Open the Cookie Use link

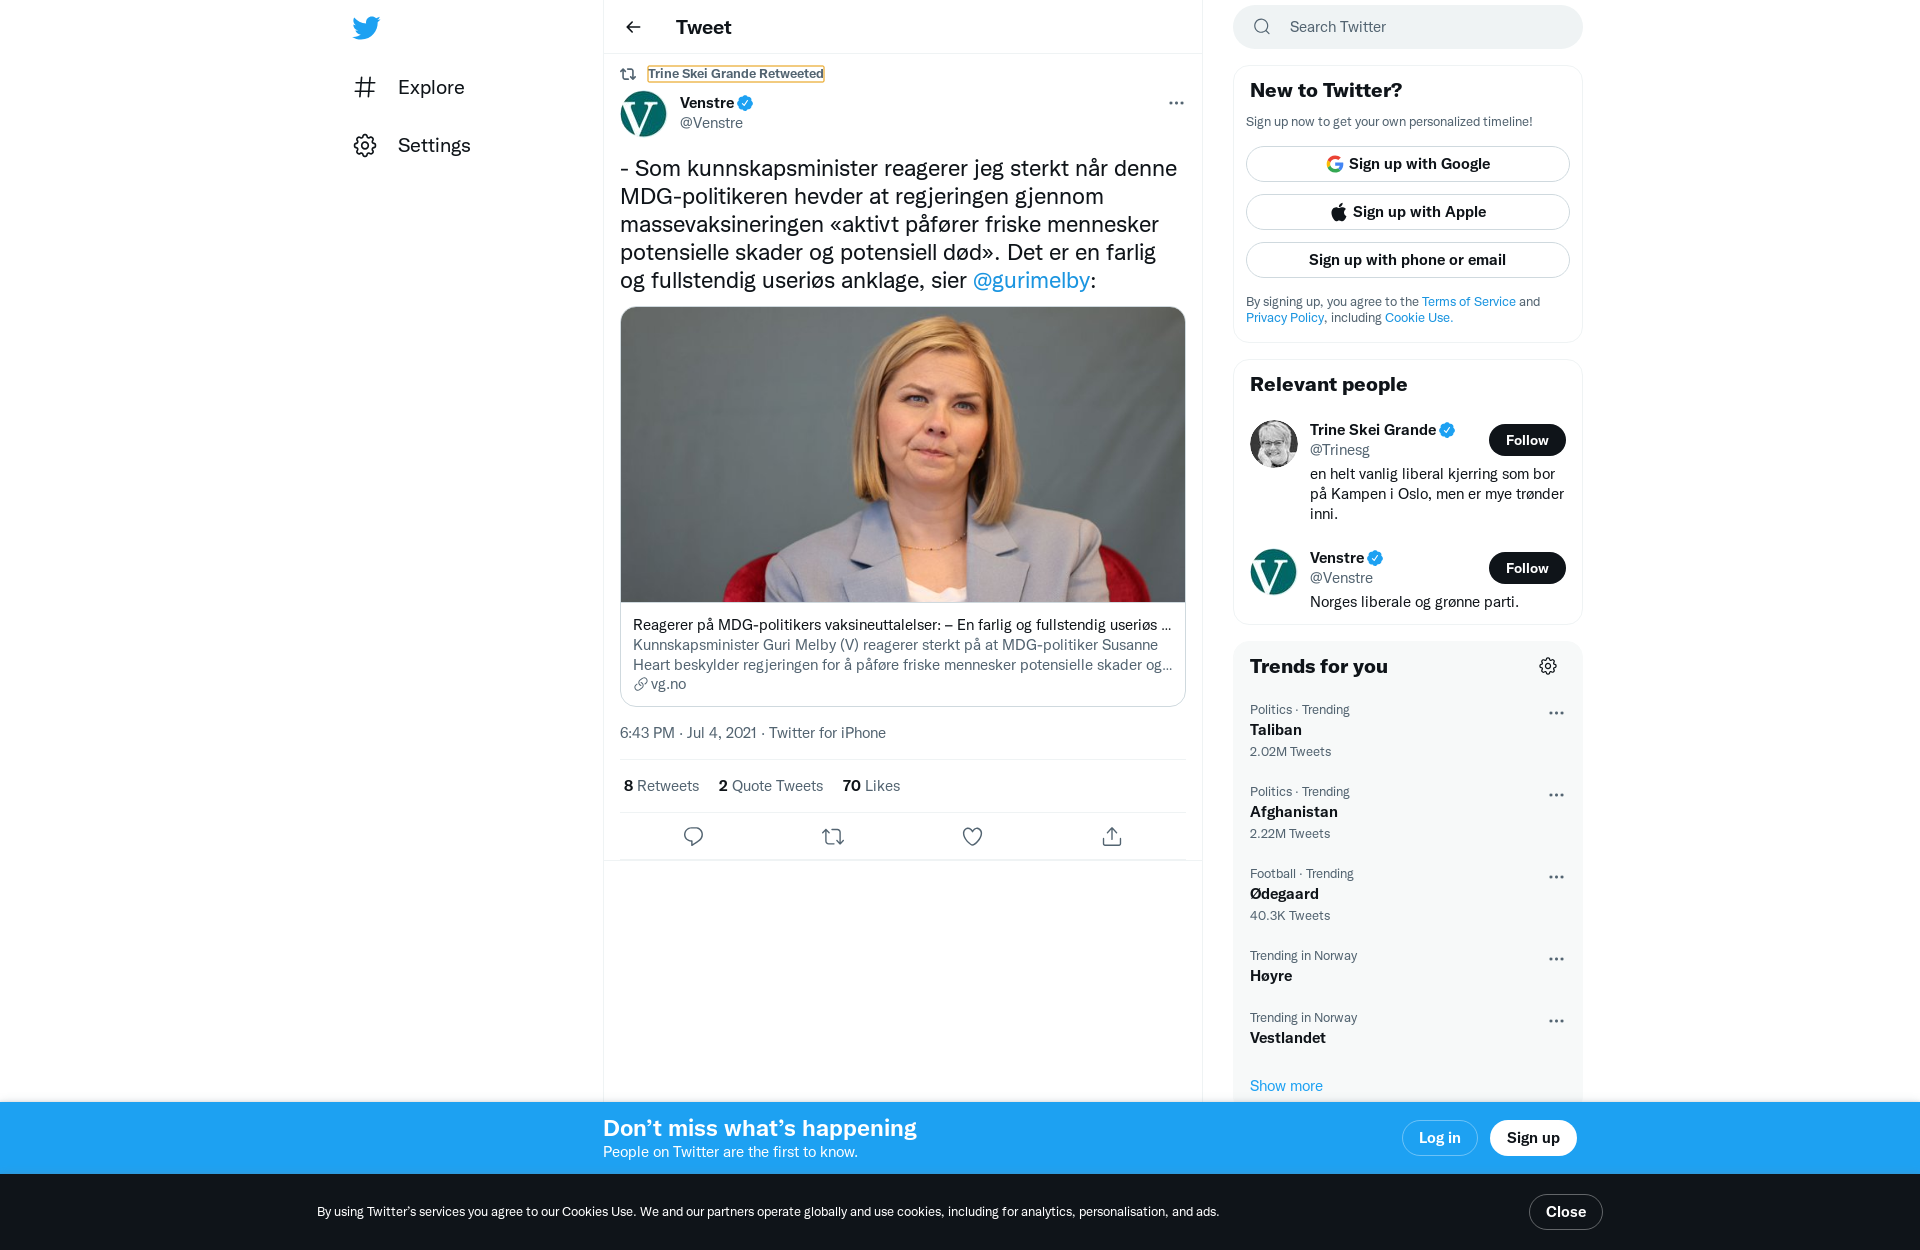[1418, 318]
